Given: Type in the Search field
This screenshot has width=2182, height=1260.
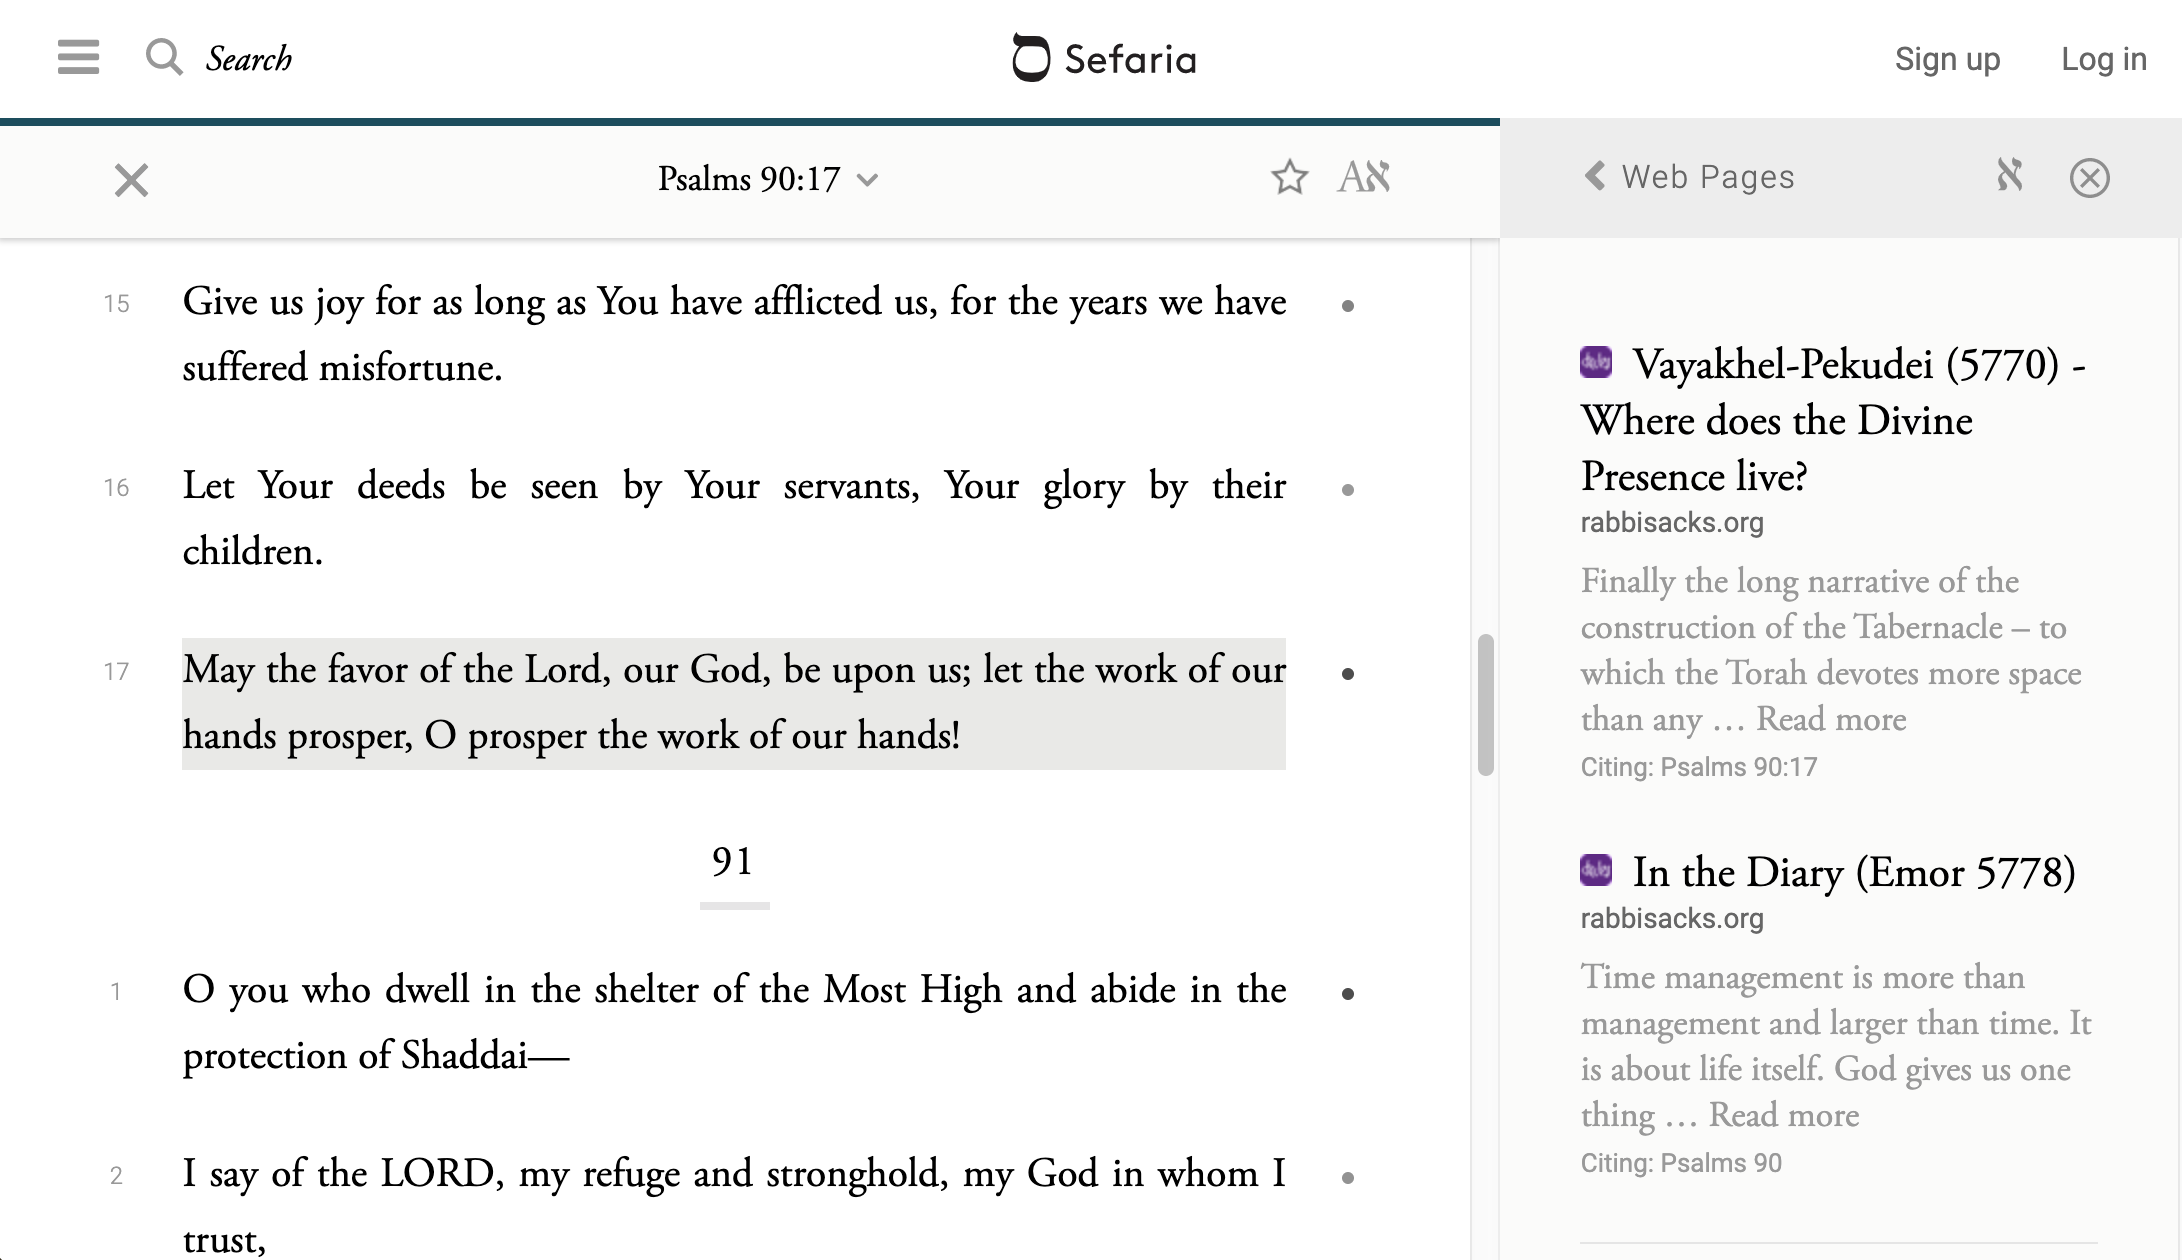Looking at the screenshot, I should click(x=250, y=59).
